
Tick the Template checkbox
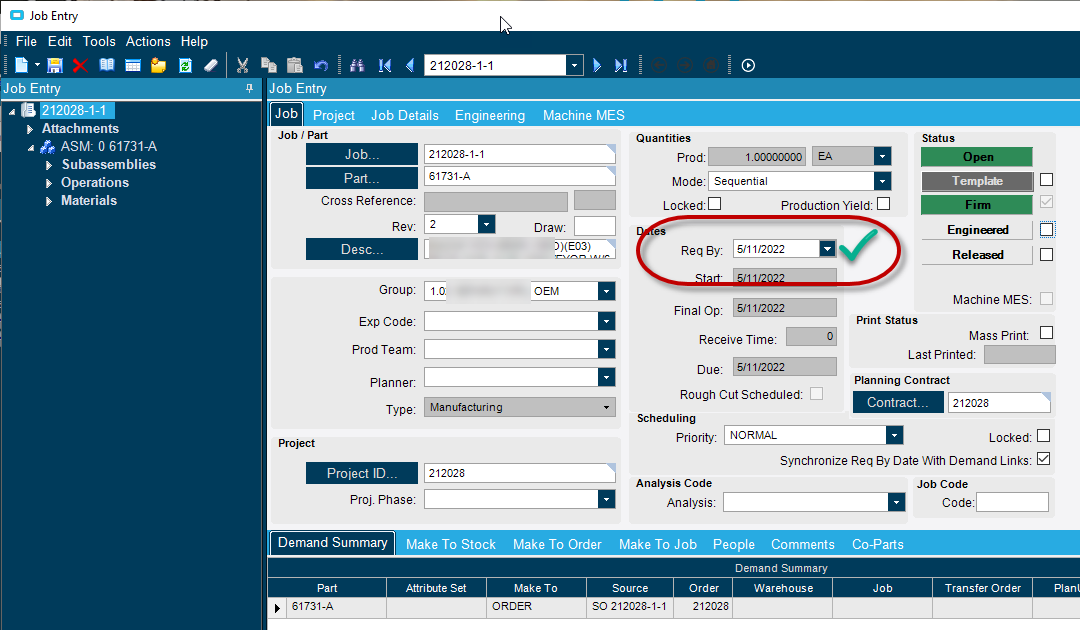(x=1046, y=180)
